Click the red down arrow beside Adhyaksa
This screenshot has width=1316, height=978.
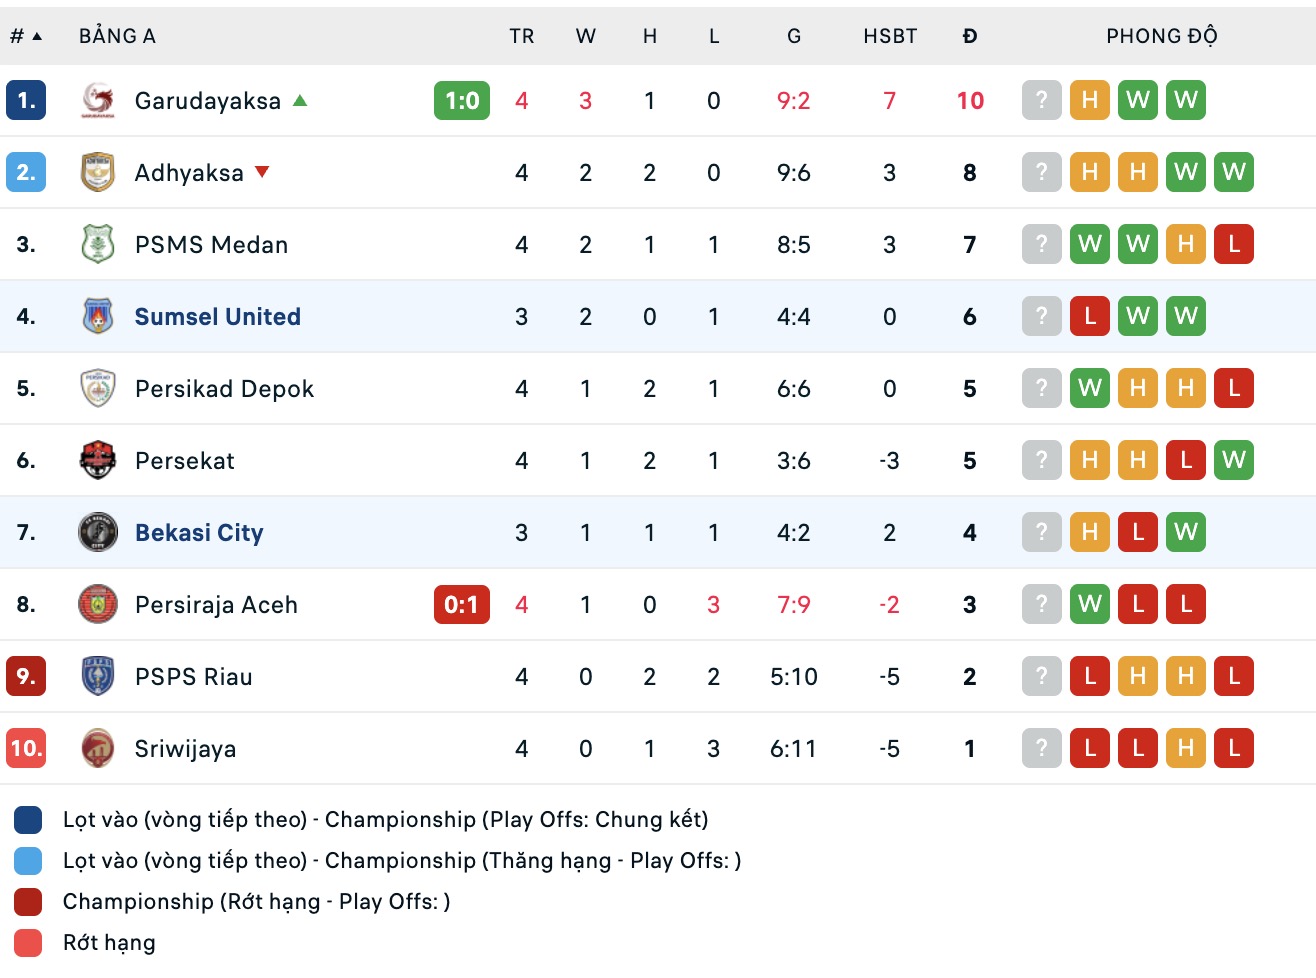tap(261, 172)
